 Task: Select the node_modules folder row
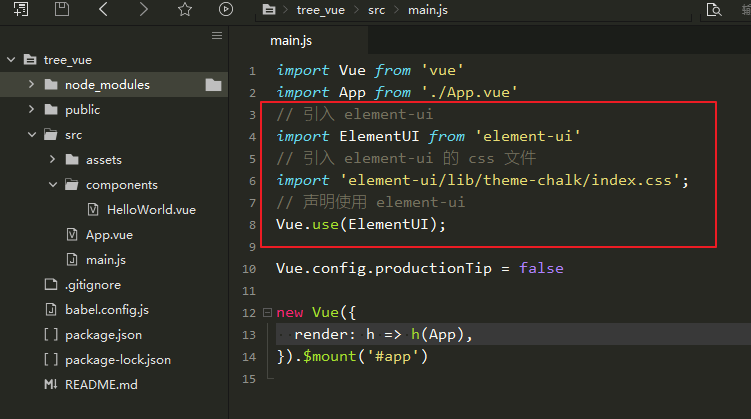[114, 85]
